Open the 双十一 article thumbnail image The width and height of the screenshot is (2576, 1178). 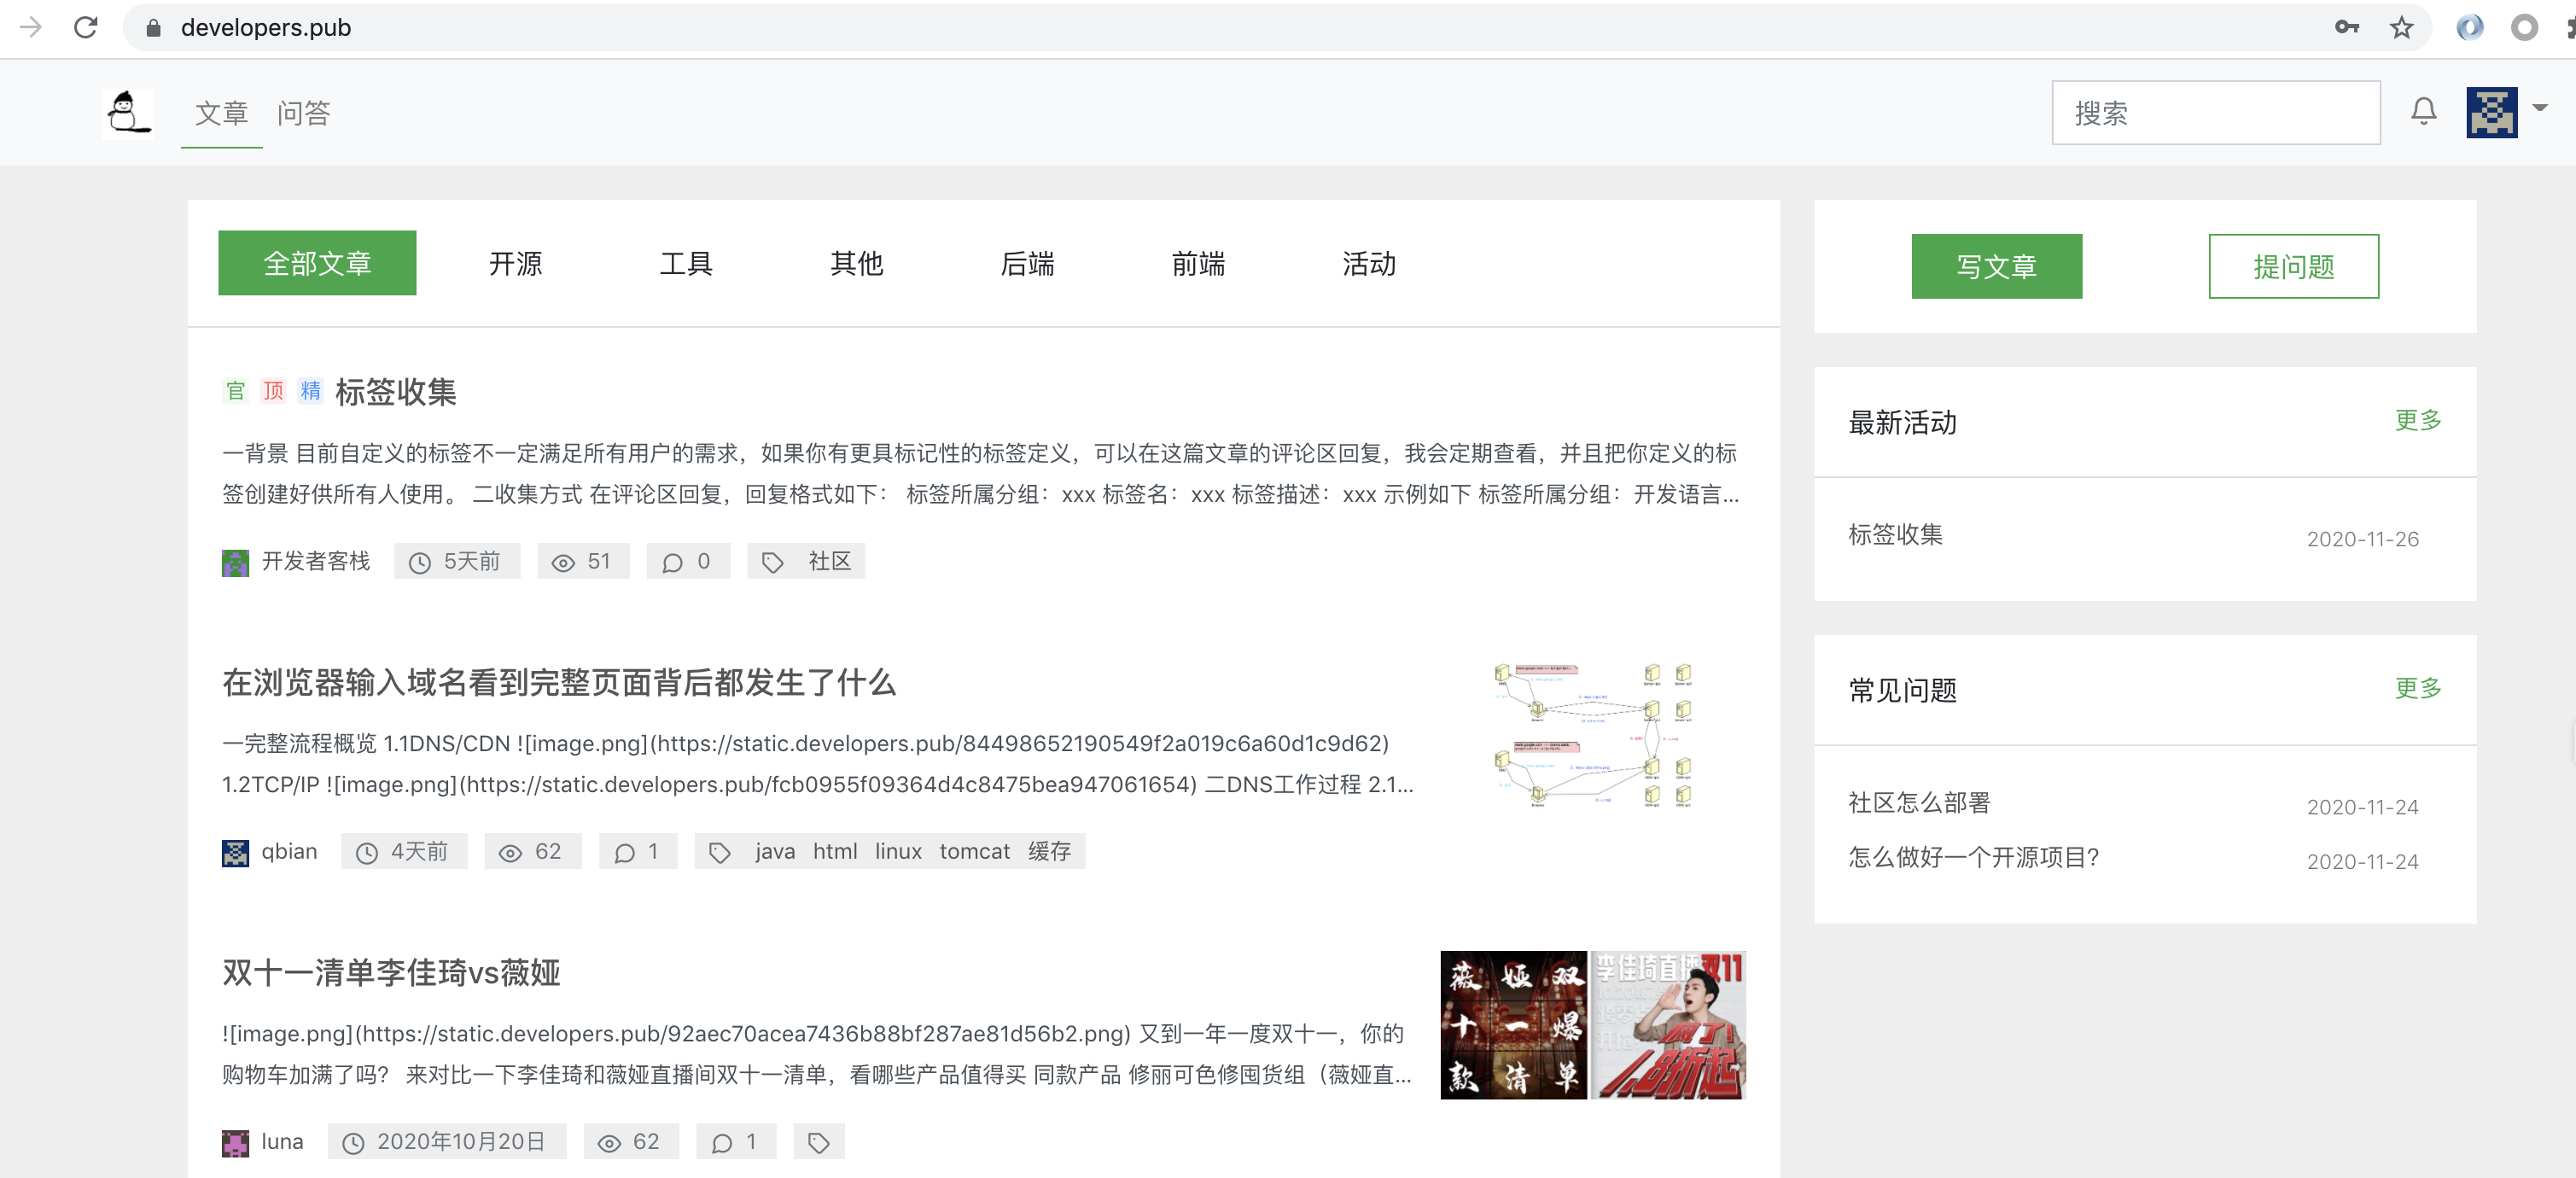point(1592,1025)
